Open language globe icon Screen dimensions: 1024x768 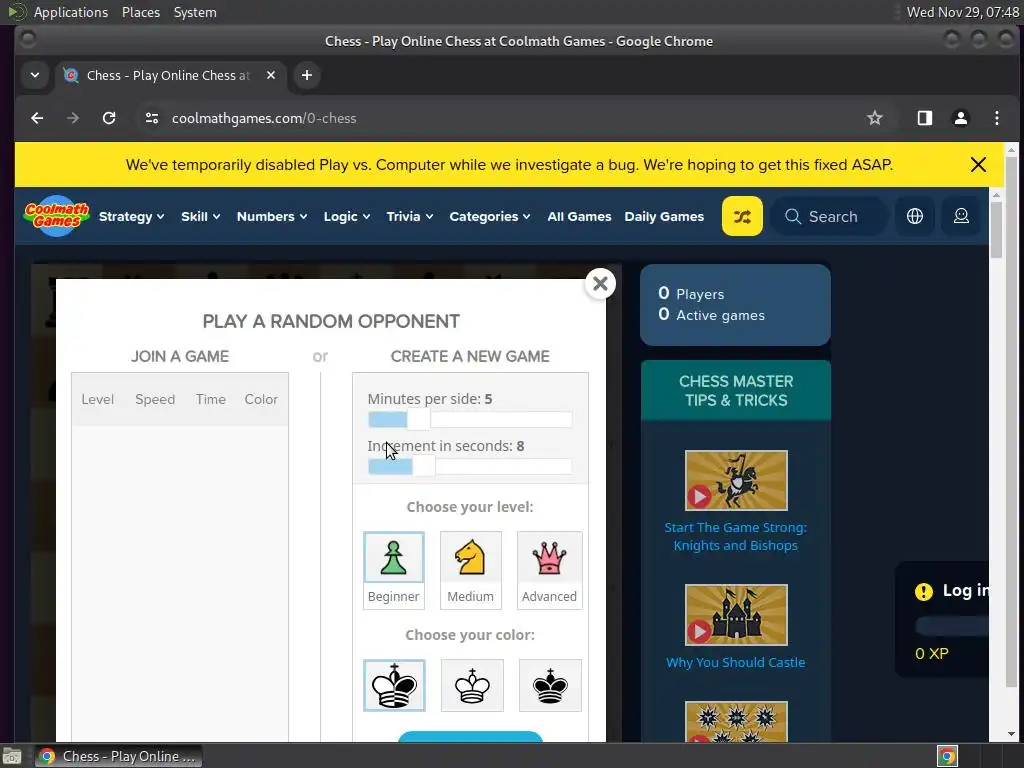pos(915,216)
